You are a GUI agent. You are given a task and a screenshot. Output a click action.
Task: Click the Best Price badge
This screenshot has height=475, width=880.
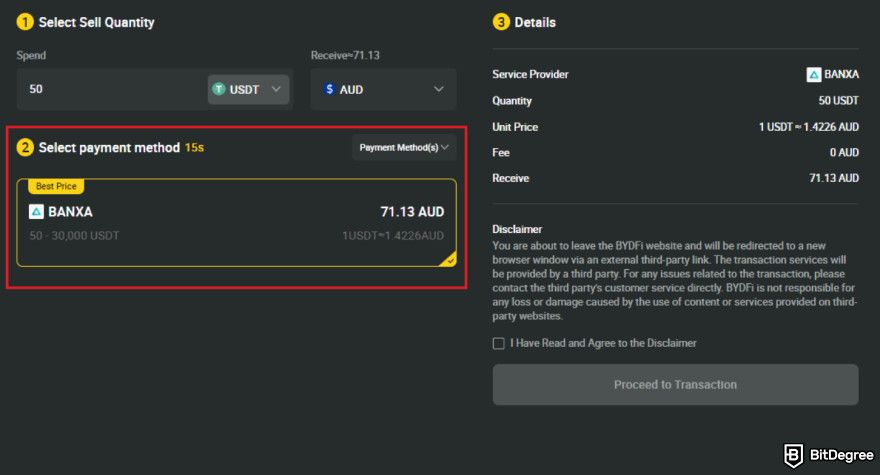(x=56, y=186)
